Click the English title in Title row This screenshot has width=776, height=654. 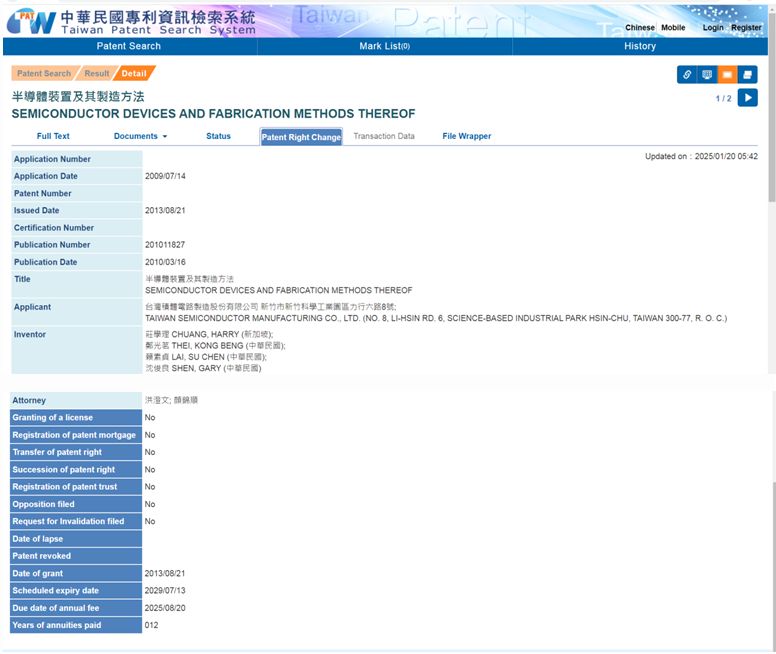pos(279,291)
